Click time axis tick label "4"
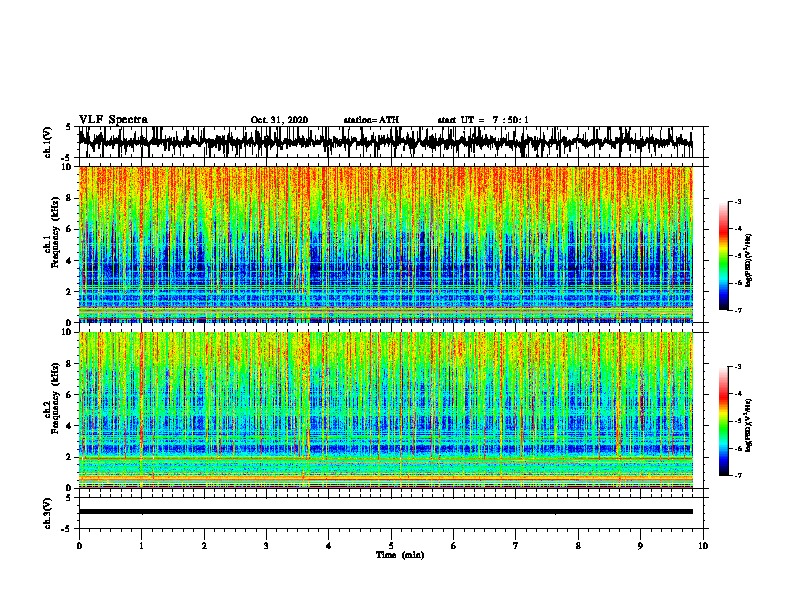Screen dimensions: 792x612 328,546
